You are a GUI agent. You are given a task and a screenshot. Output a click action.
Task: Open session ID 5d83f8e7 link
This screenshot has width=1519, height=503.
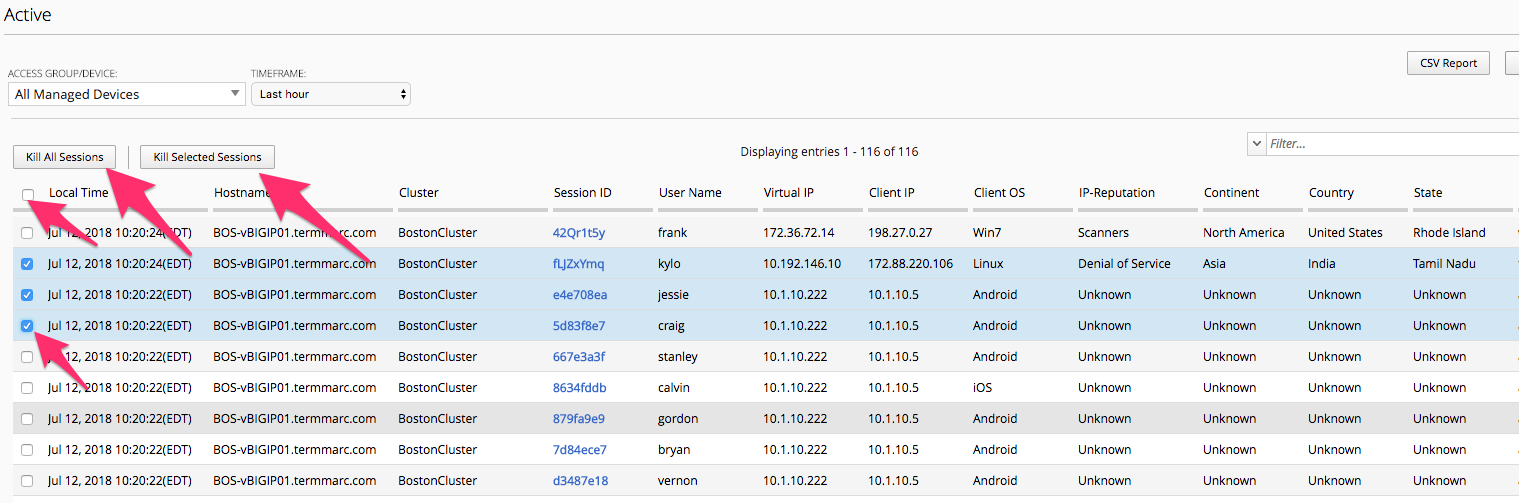pos(579,326)
